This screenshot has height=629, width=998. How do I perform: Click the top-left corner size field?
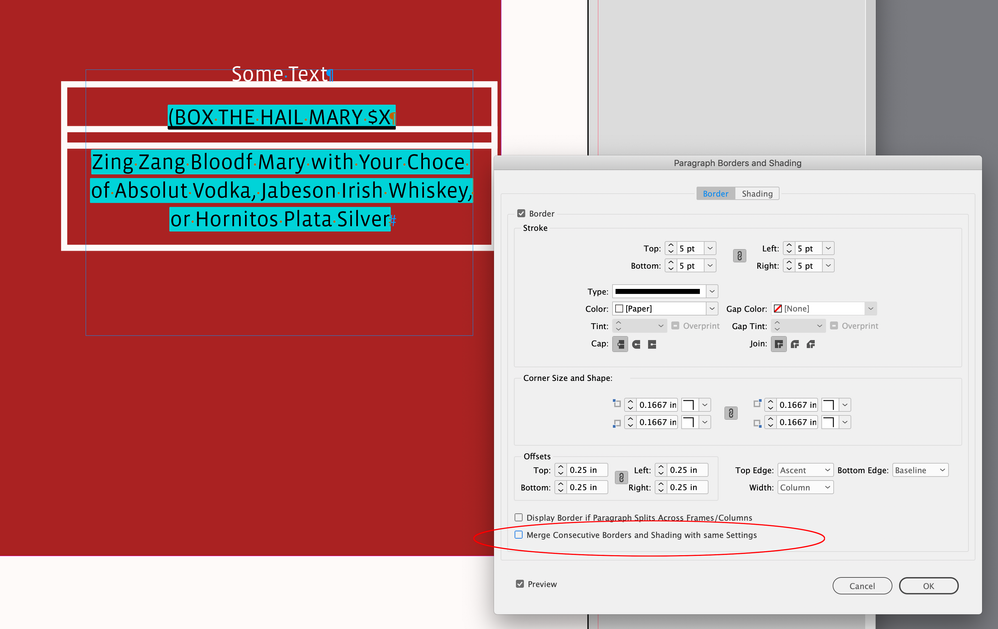coord(657,405)
